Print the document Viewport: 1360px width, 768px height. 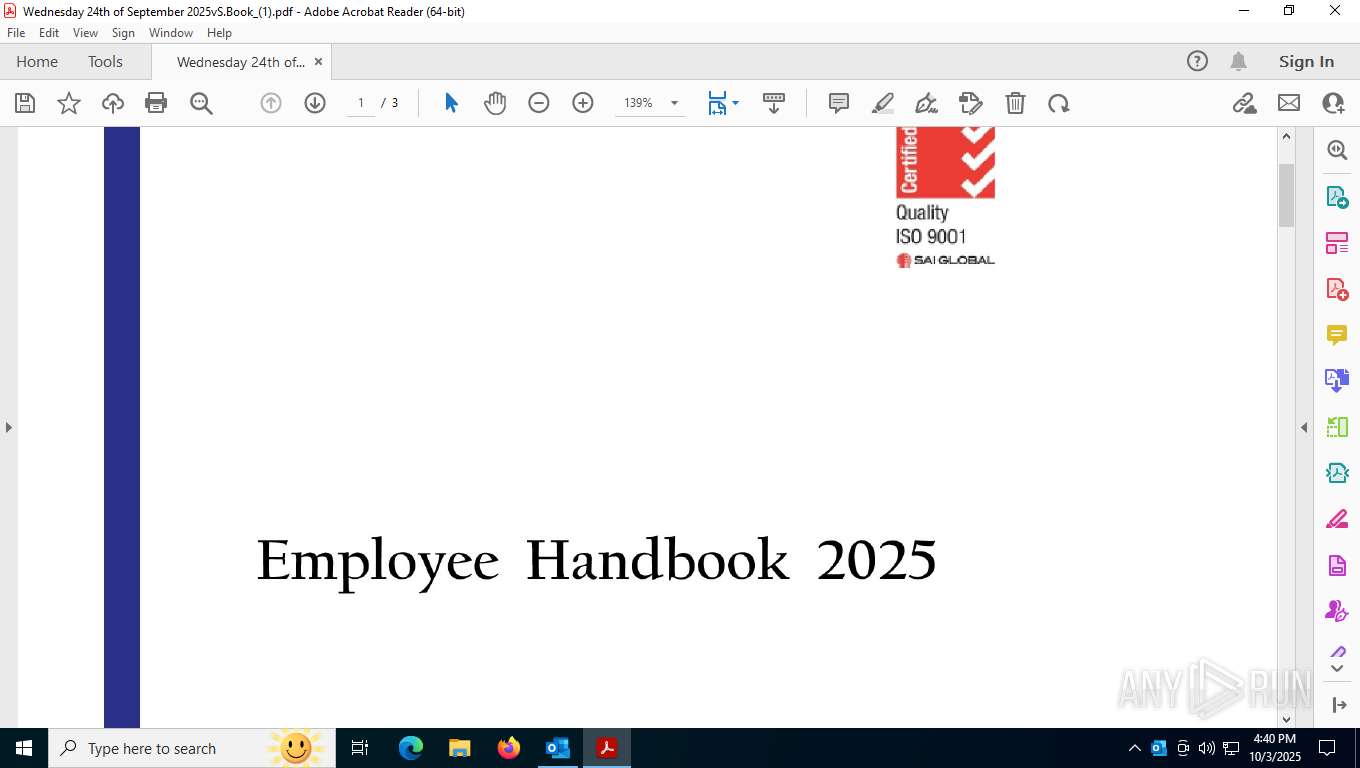point(156,103)
